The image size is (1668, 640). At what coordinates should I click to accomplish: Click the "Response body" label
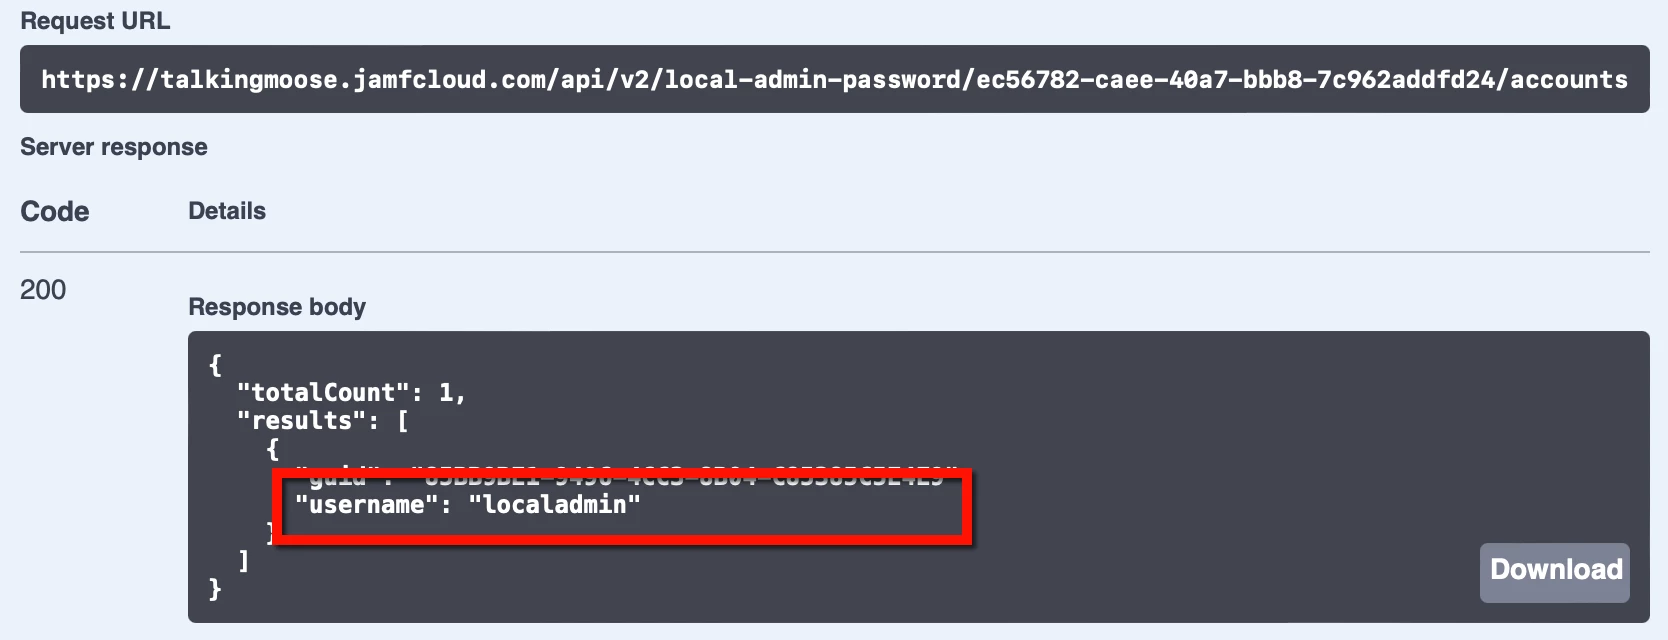(x=277, y=307)
